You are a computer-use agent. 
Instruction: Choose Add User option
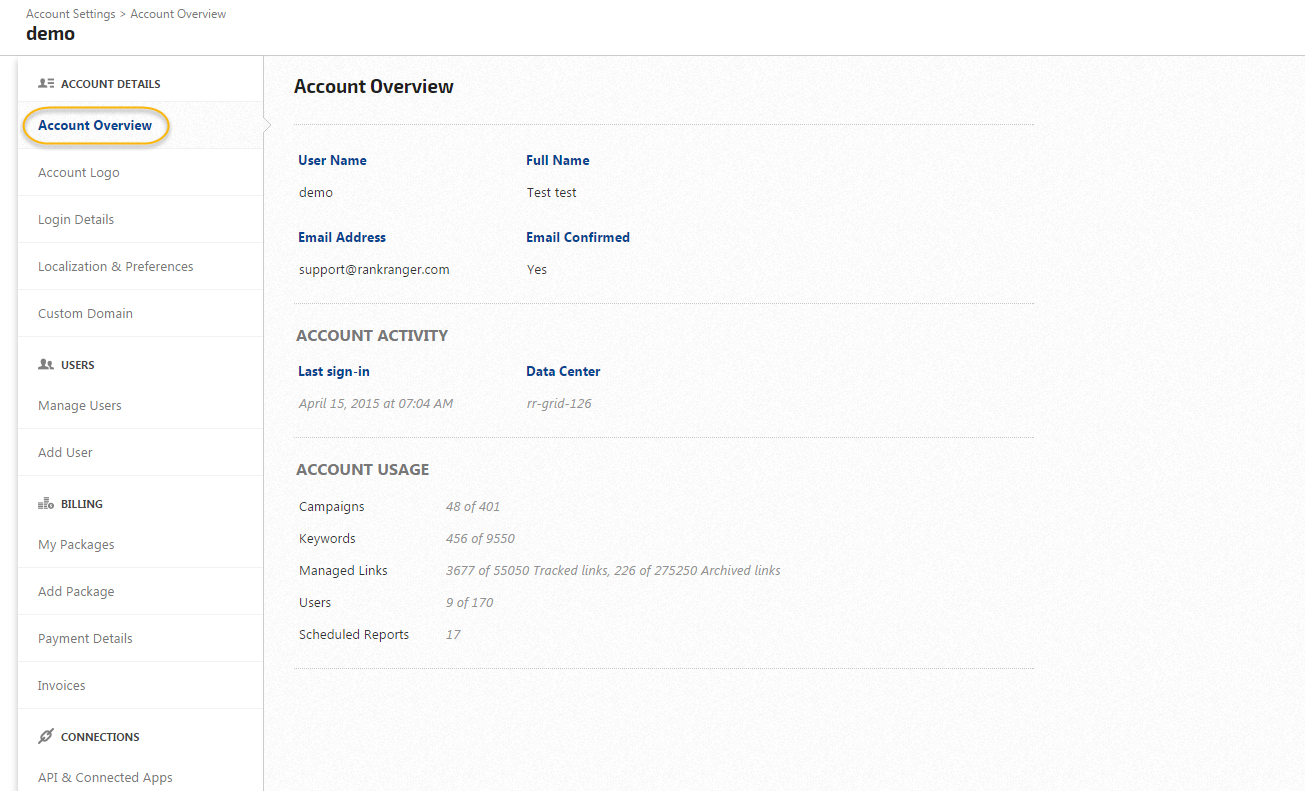click(65, 453)
